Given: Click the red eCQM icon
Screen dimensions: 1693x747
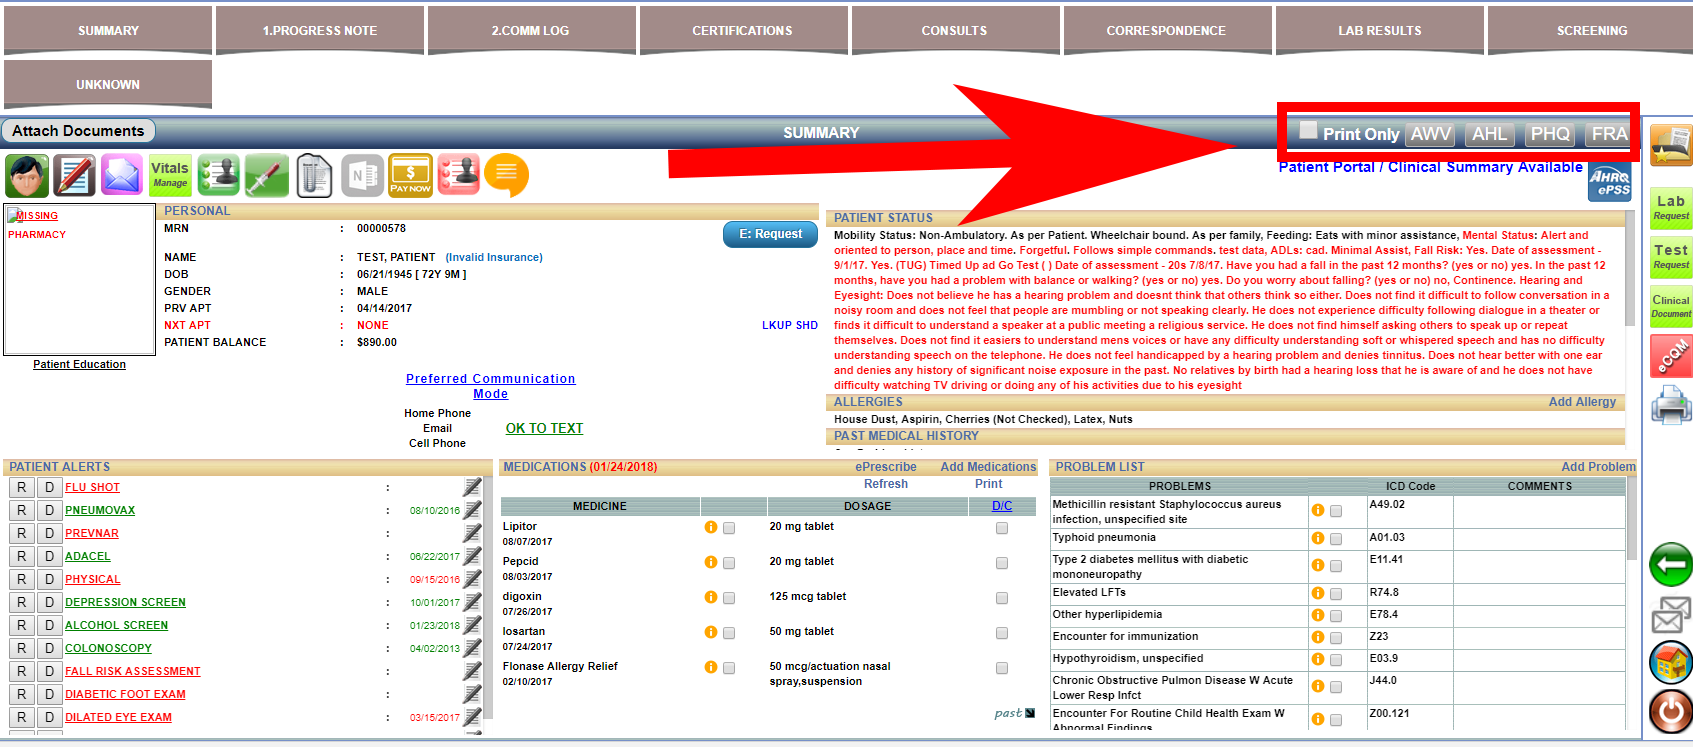Looking at the screenshot, I should click(x=1670, y=356).
